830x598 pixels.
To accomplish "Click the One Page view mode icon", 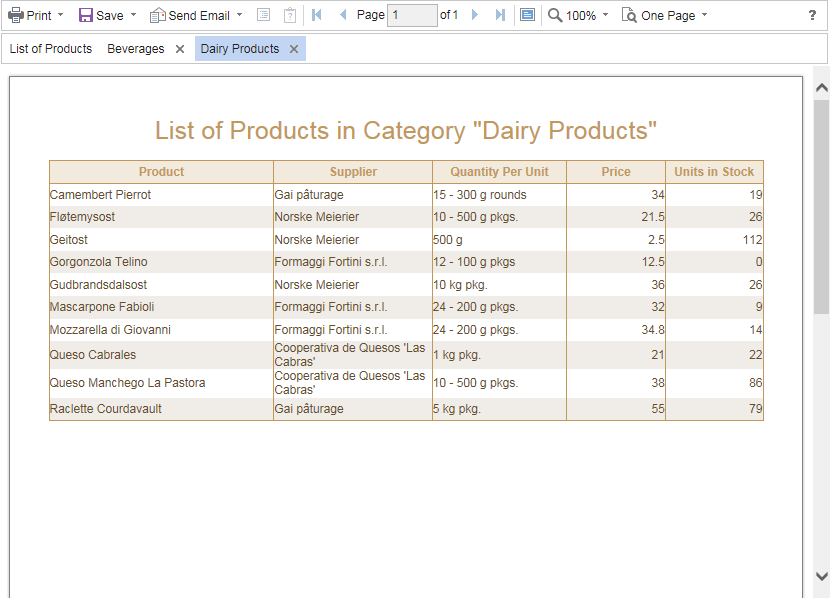I will click(629, 15).
